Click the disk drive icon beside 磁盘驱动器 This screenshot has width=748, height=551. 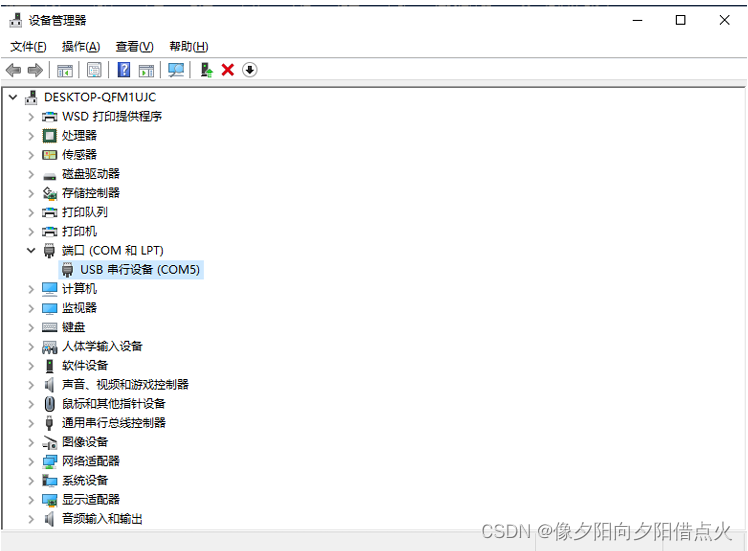click(x=50, y=177)
